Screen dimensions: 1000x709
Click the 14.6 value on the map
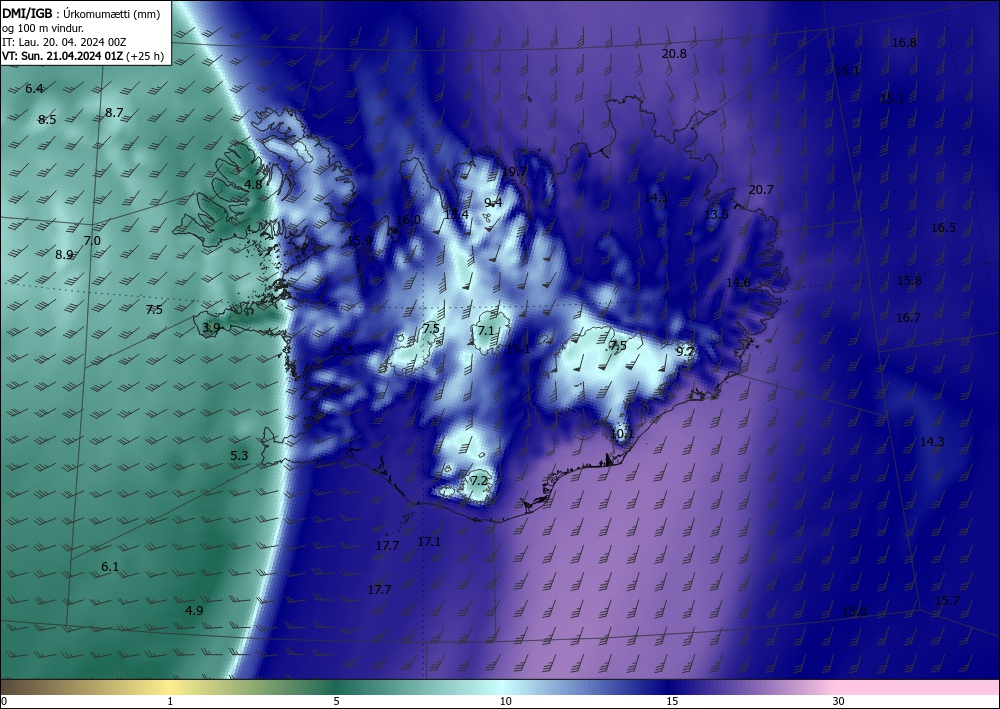[739, 282]
